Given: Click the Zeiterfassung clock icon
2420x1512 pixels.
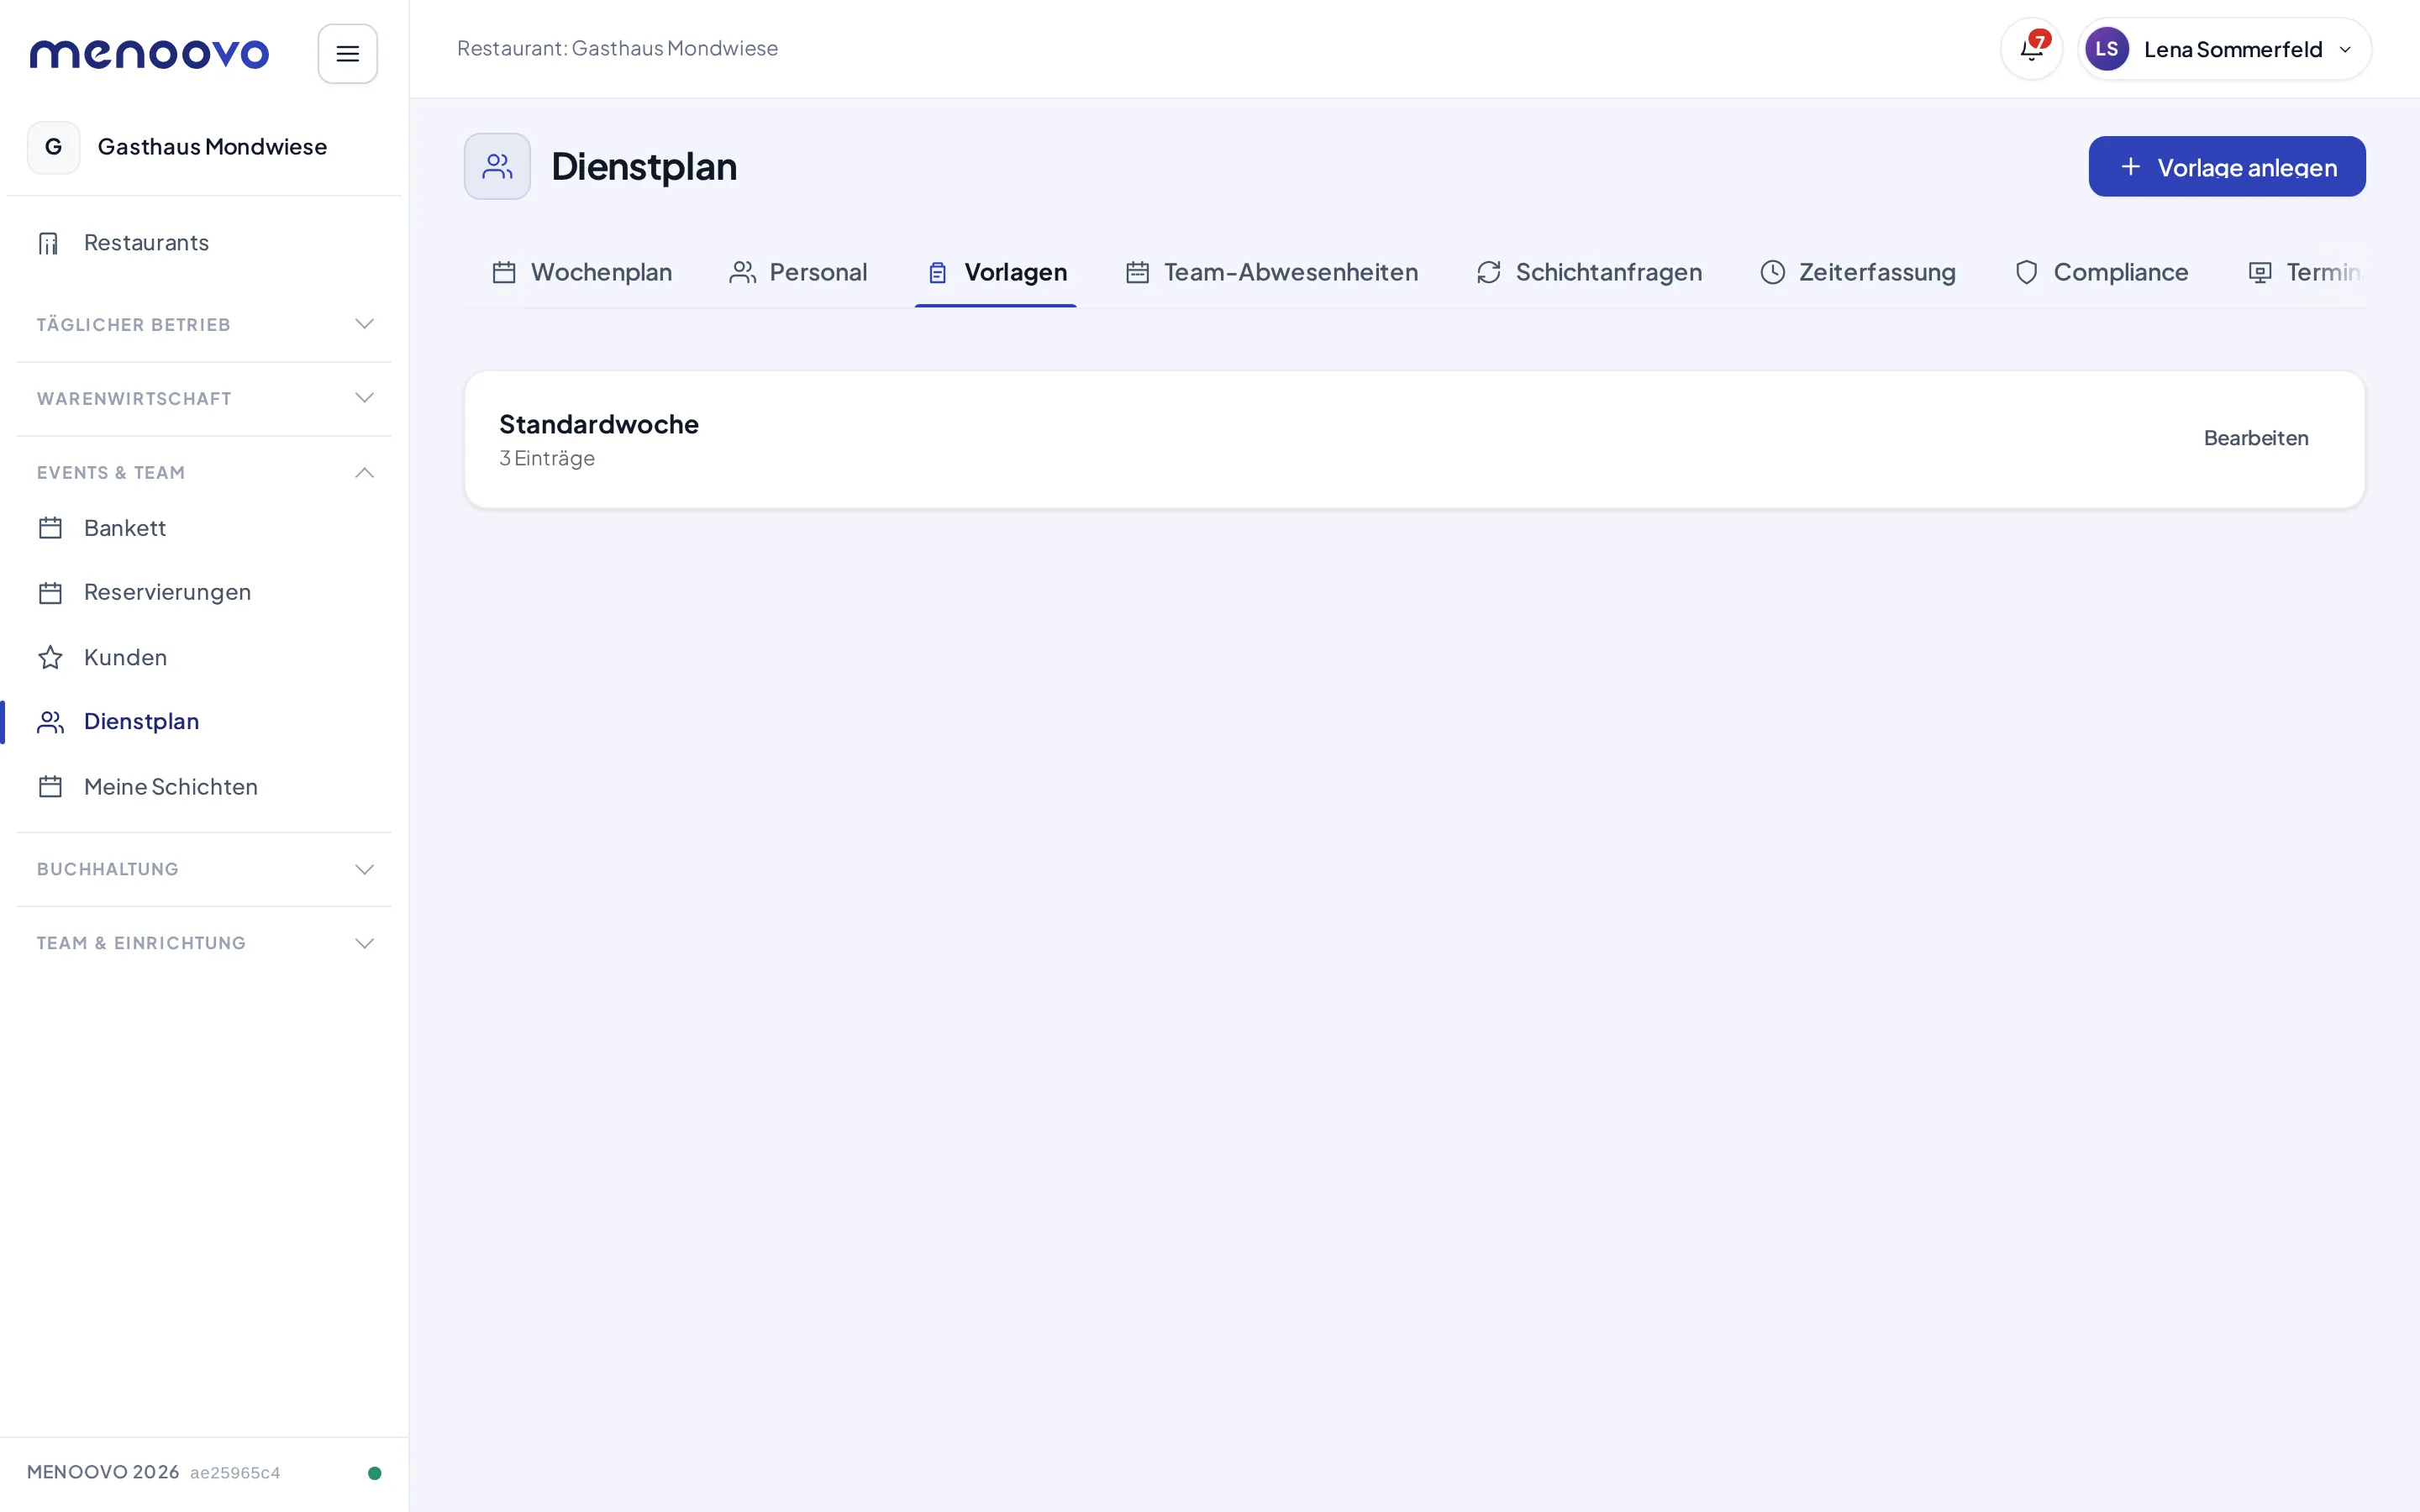Looking at the screenshot, I should (1772, 272).
